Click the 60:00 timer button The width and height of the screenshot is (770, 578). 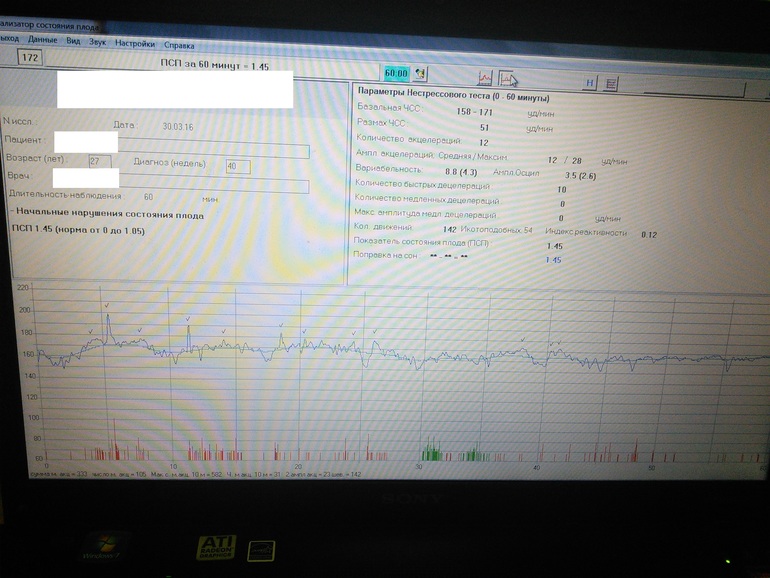coord(396,74)
